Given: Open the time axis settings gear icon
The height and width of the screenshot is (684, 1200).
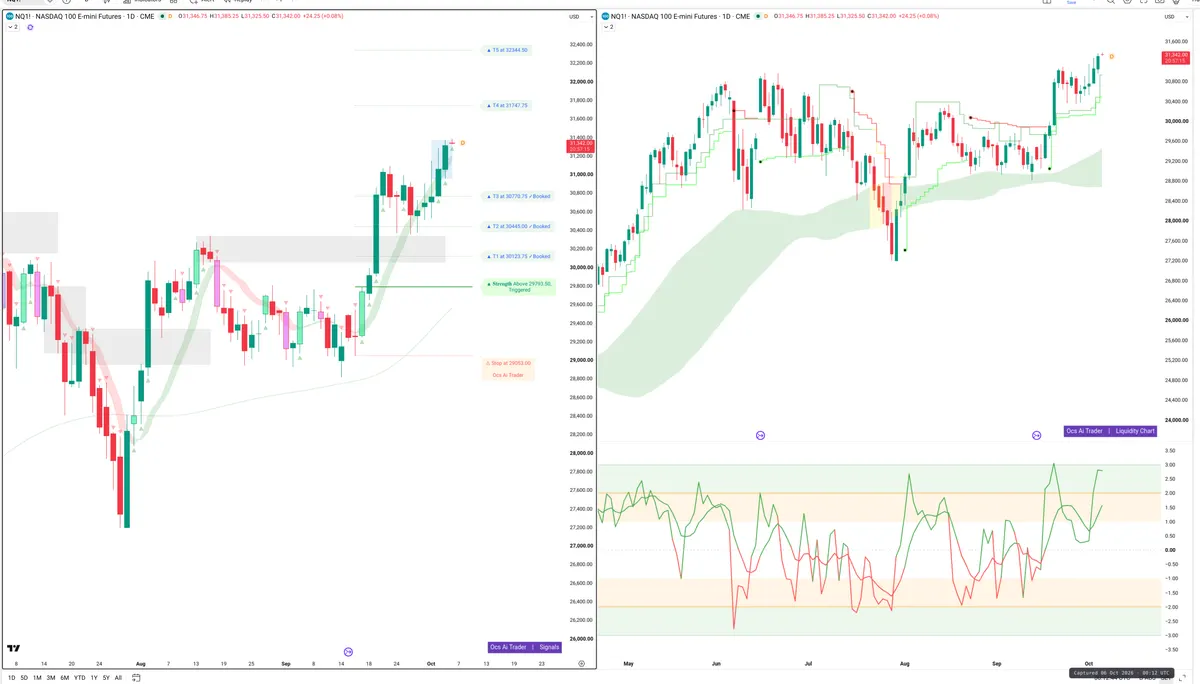Looking at the screenshot, I should coord(581,663).
